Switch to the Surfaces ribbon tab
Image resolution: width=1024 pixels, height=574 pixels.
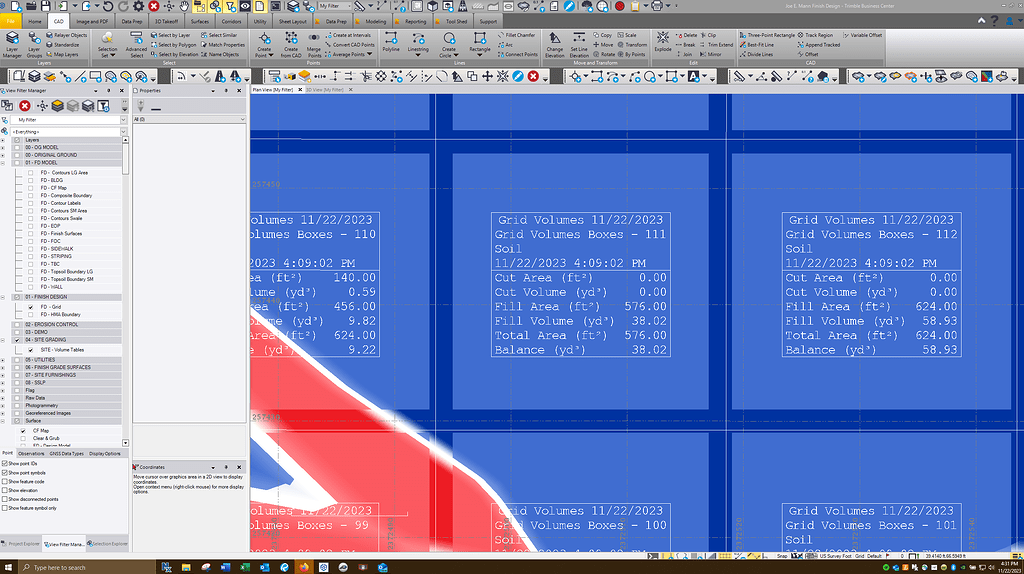coord(200,20)
